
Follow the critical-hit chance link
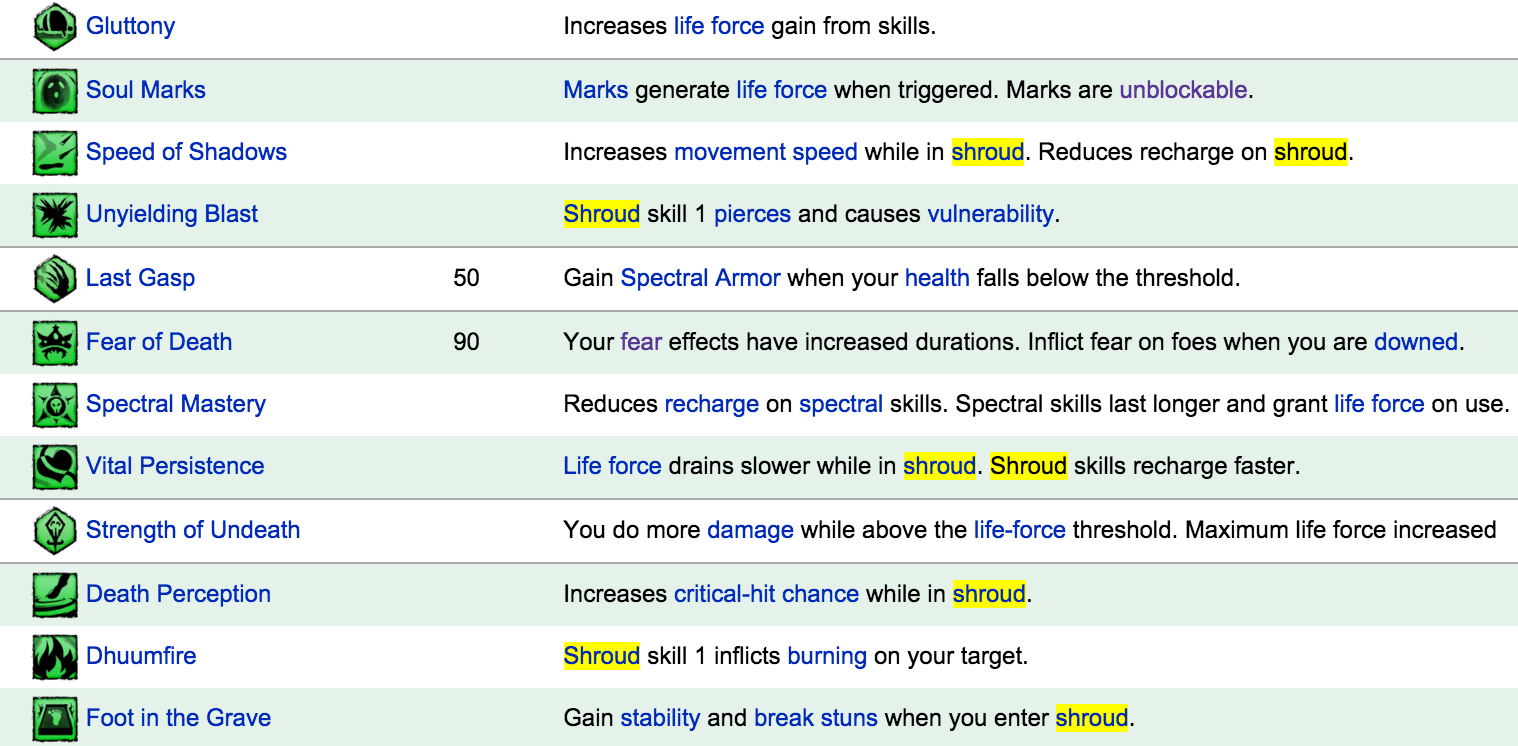click(766, 594)
